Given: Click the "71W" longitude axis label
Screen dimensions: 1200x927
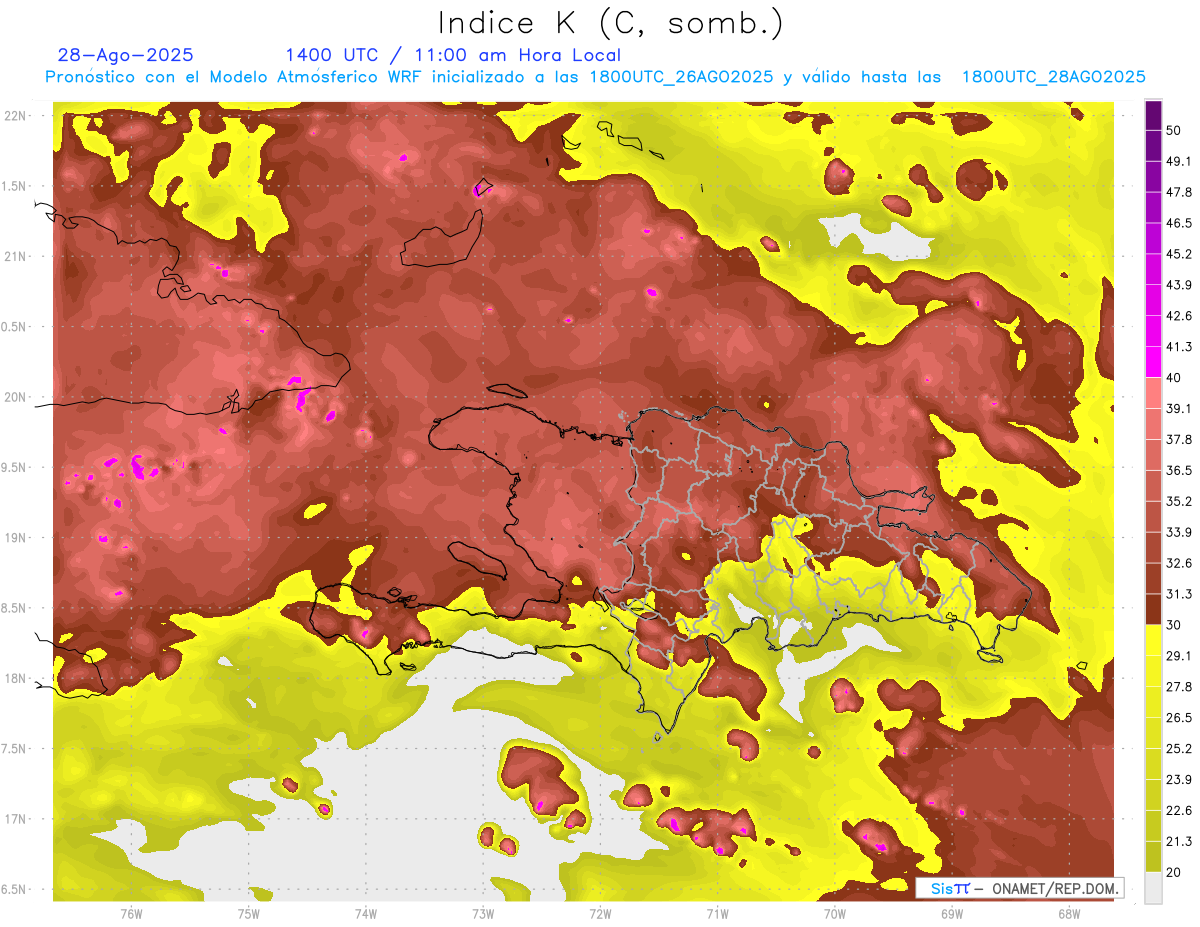Looking at the screenshot, I should pos(717,914).
